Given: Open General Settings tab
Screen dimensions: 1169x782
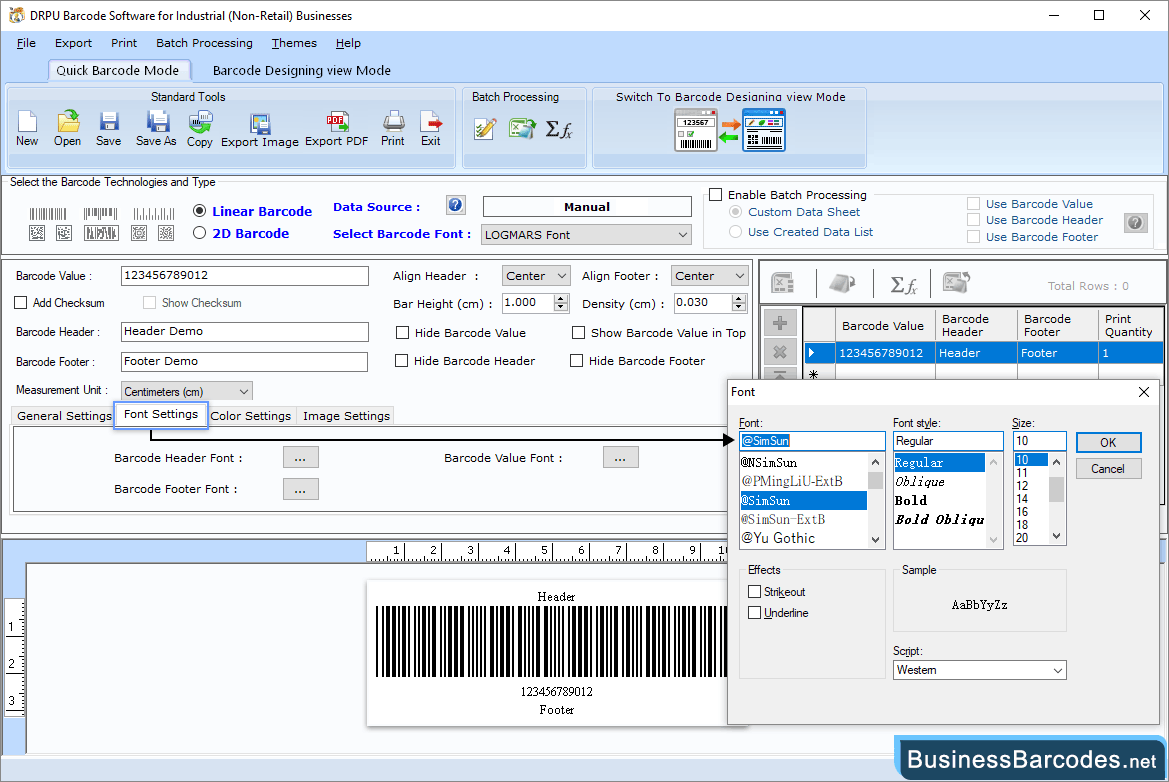Looking at the screenshot, I should 64,416.
